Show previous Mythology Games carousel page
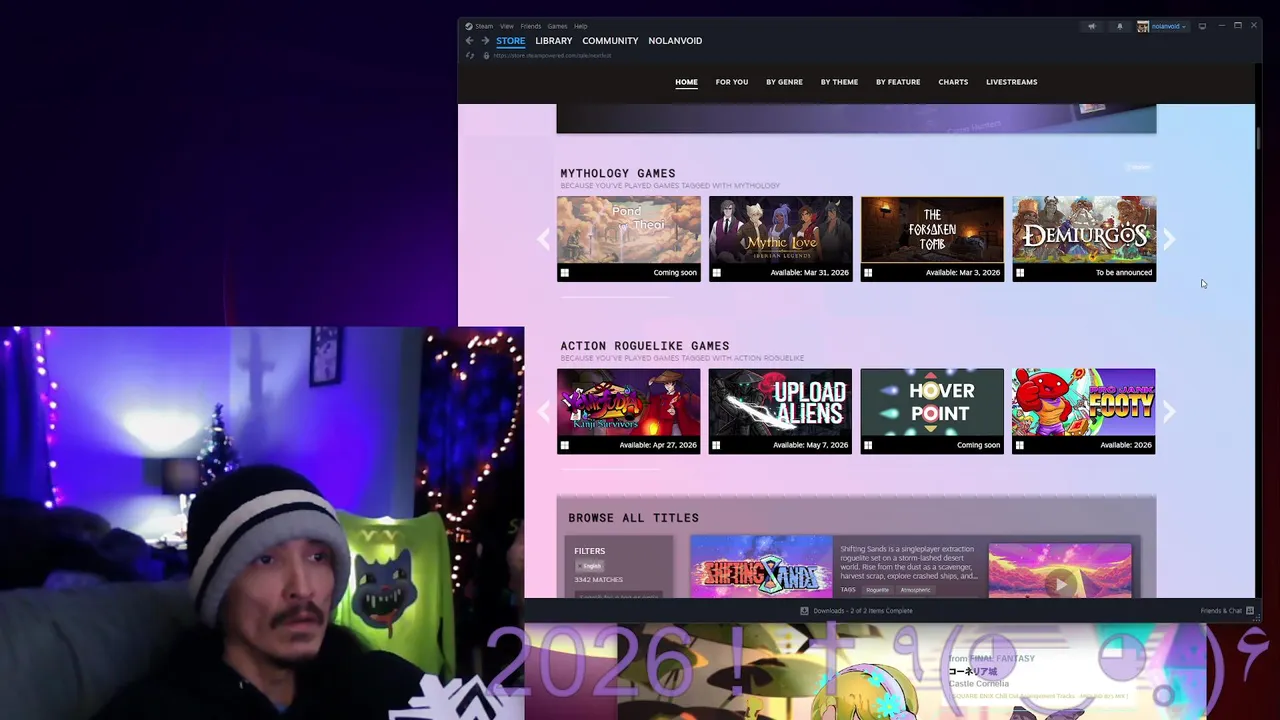The height and width of the screenshot is (720, 1280). (543, 239)
